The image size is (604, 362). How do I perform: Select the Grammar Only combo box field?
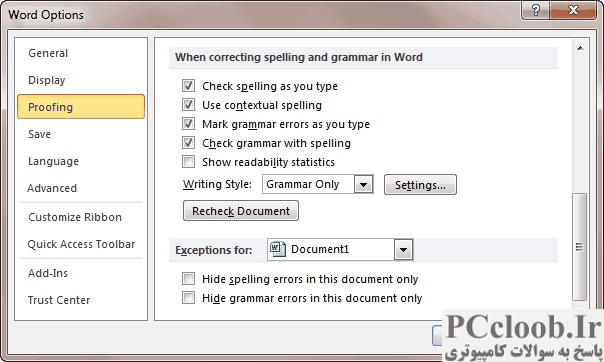tap(318, 184)
